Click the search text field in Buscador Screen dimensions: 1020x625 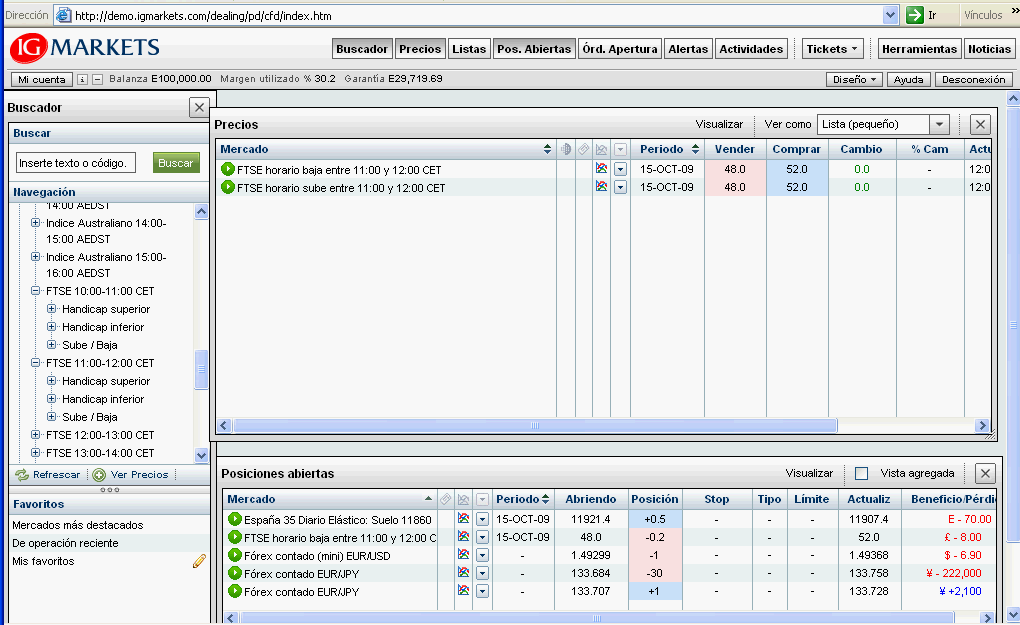(76, 163)
